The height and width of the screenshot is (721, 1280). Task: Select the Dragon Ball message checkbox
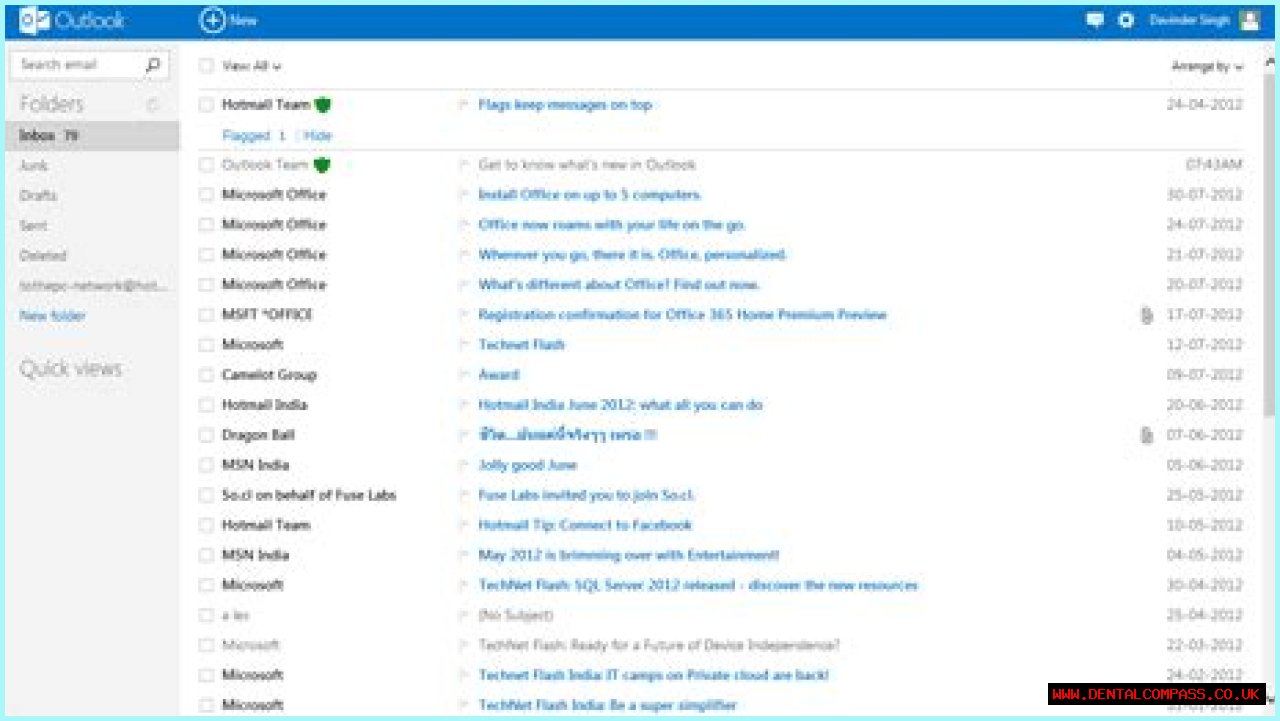click(x=206, y=435)
